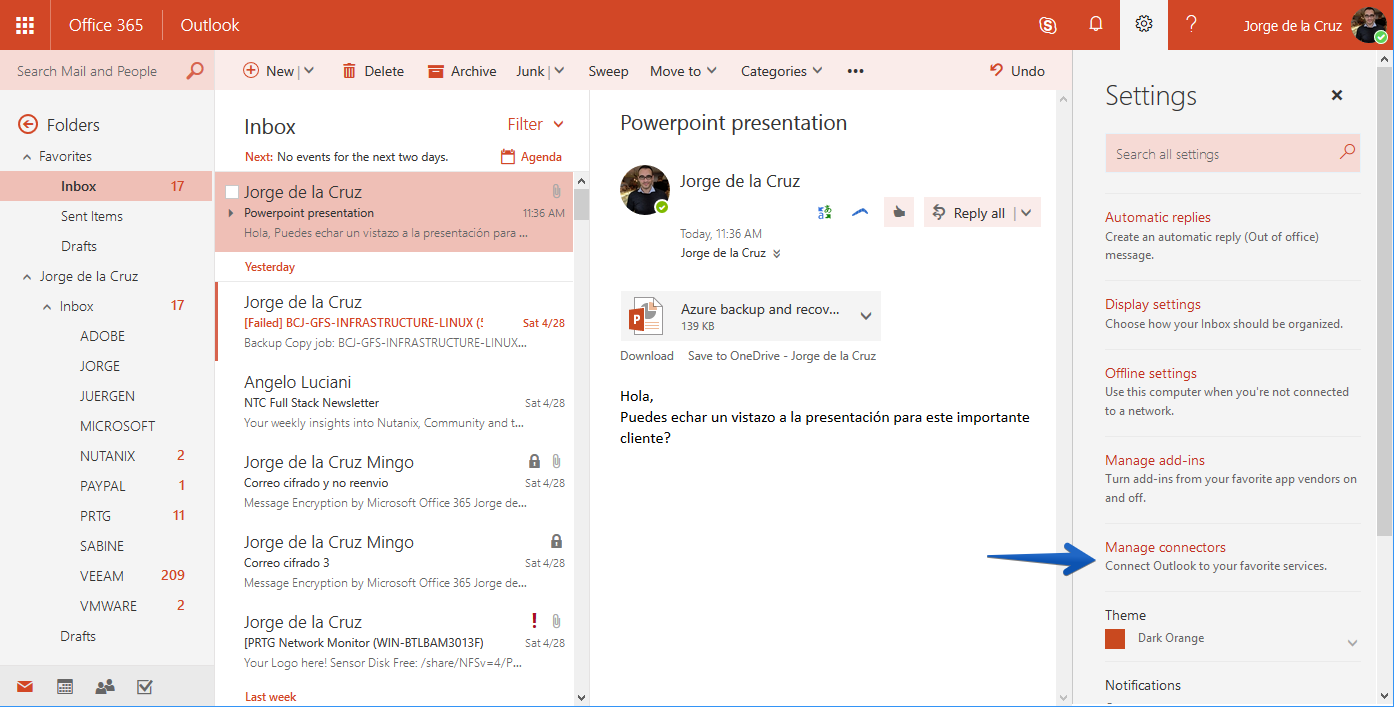
Task: Open the Tasks checkmark icon at bottom
Action: 144,687
